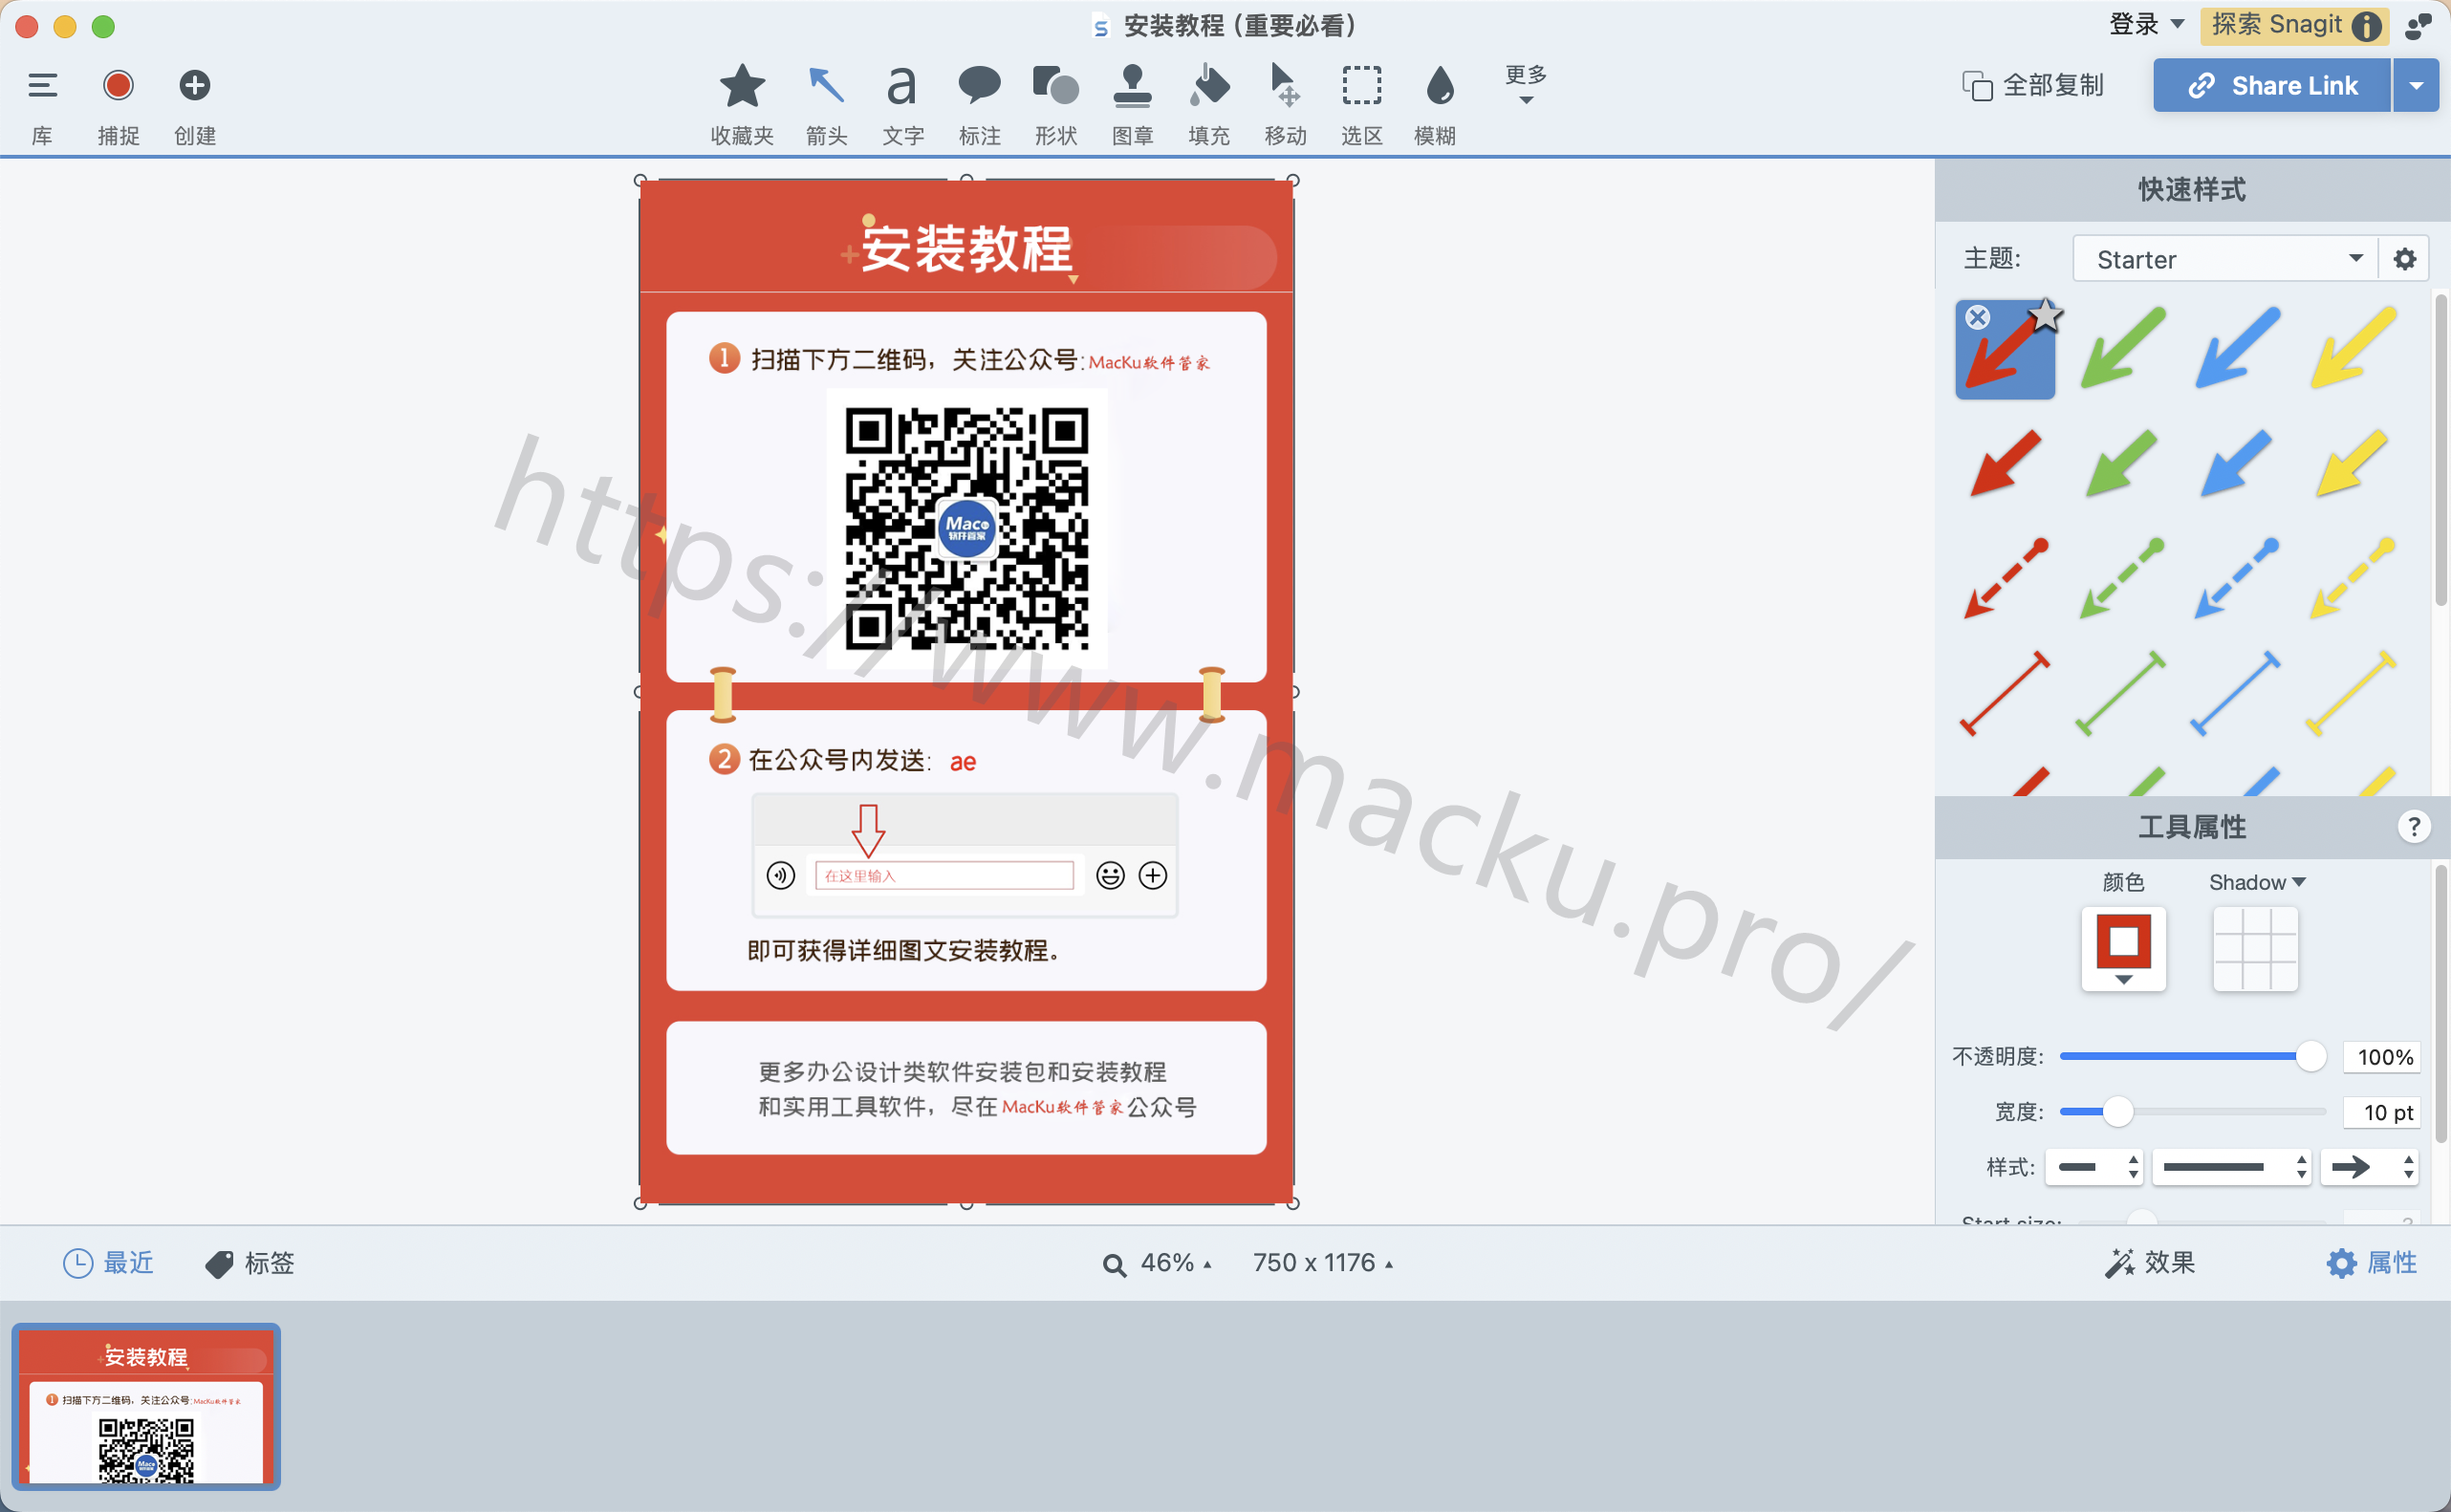
Task: Remove the selected red arrow quick style
Action: [x=1977, y=318]
